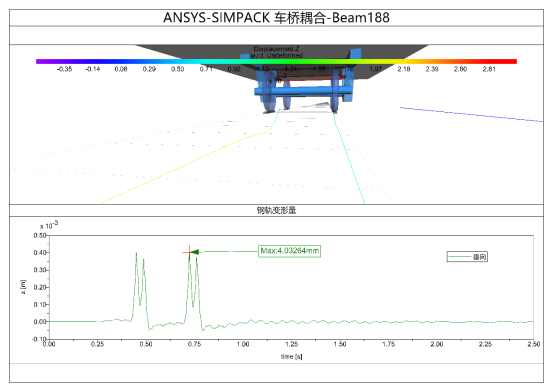
Task: Click the 0.75 x-axis tick value
Action: click(x=194, y=344)
